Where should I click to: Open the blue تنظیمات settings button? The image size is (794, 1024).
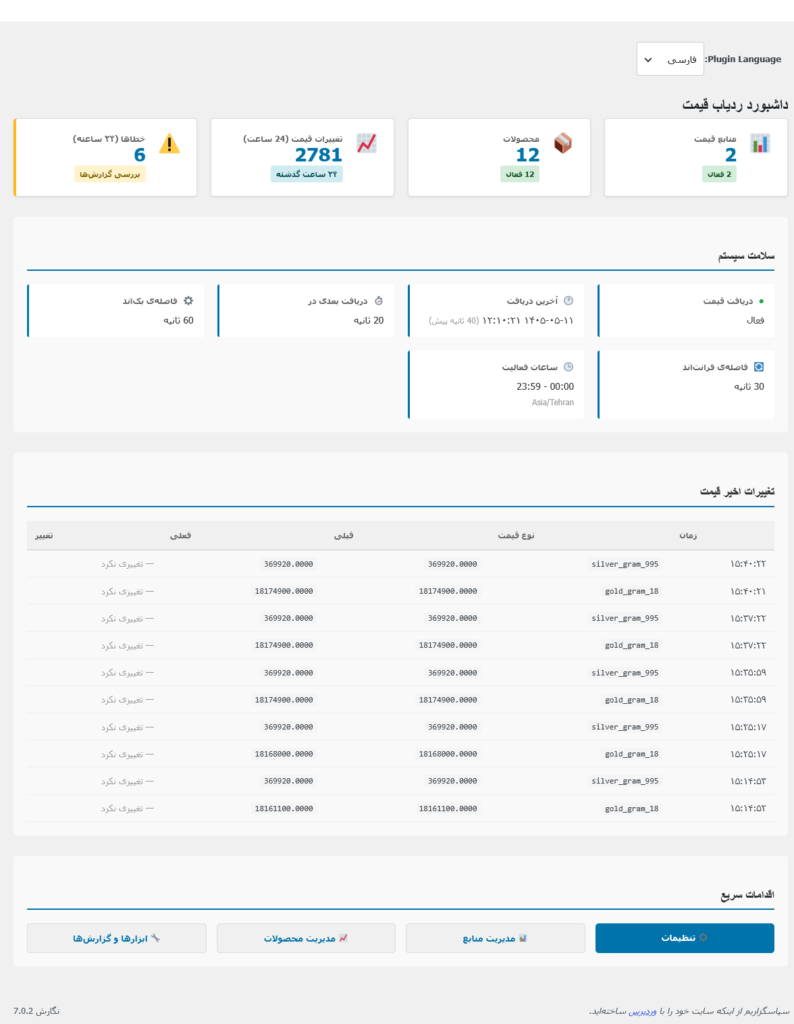coord(684,938)
